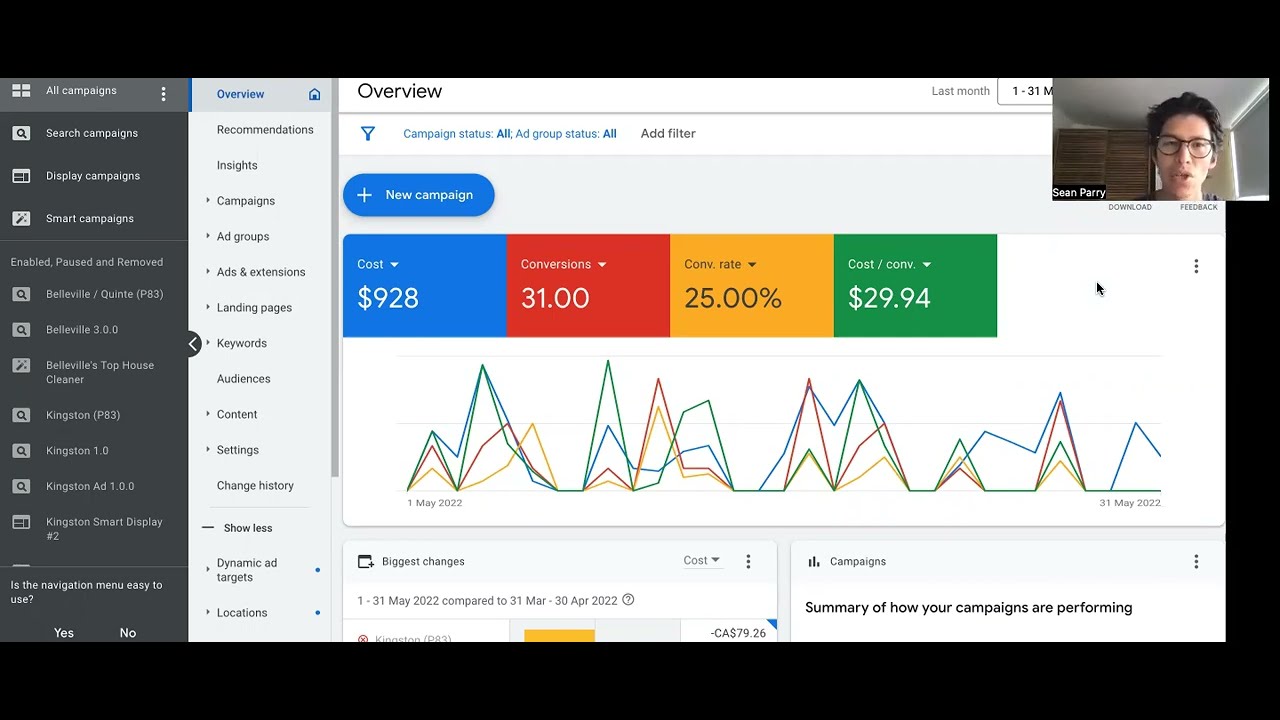Screen dimensions: 1280x720
Task: Open the All campaigns three-dot menu
Action: point(163,94)
